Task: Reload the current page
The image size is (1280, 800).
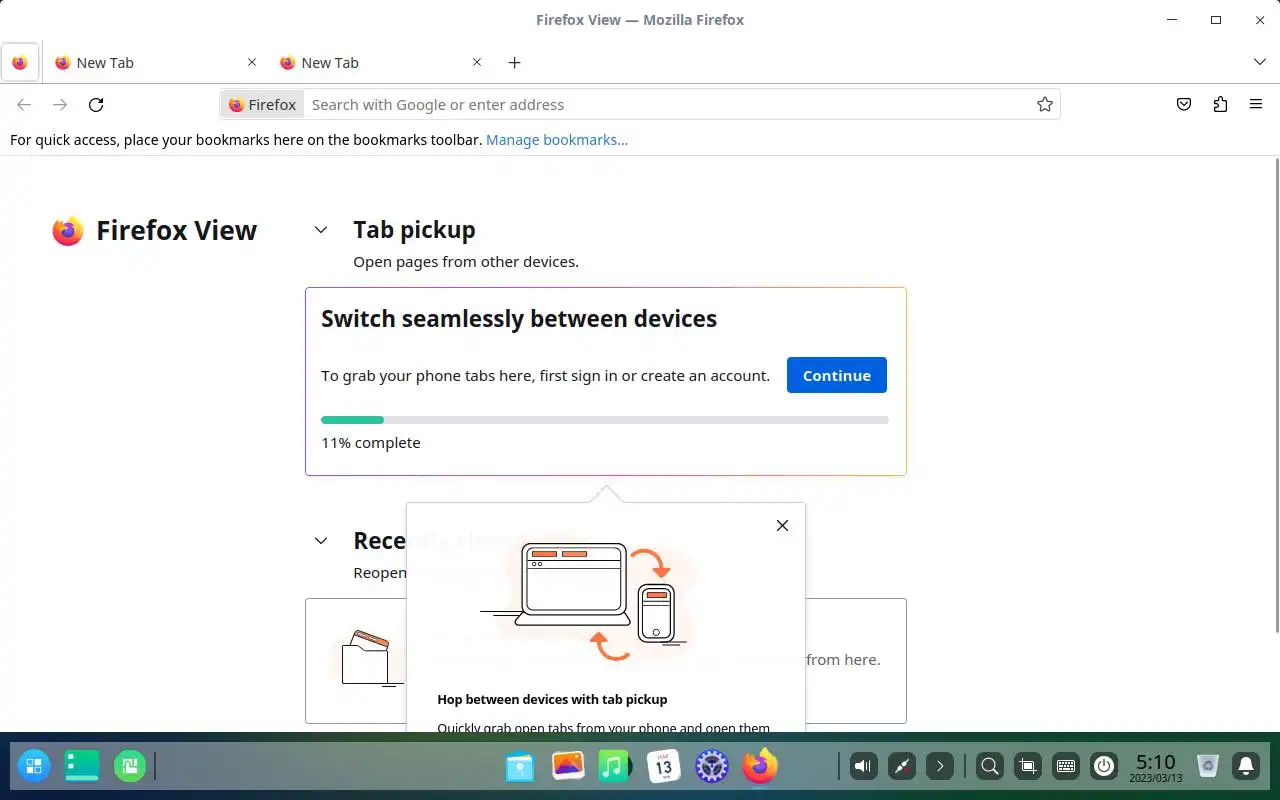Action: tap(96, 104)
